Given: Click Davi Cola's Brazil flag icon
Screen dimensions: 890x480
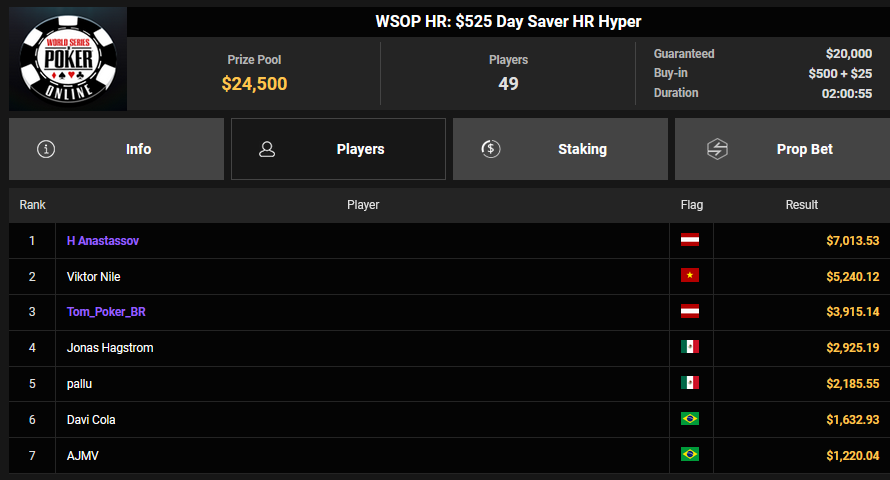Looking at the screenshot, I should pyautogui.click(x=690, y=419).
